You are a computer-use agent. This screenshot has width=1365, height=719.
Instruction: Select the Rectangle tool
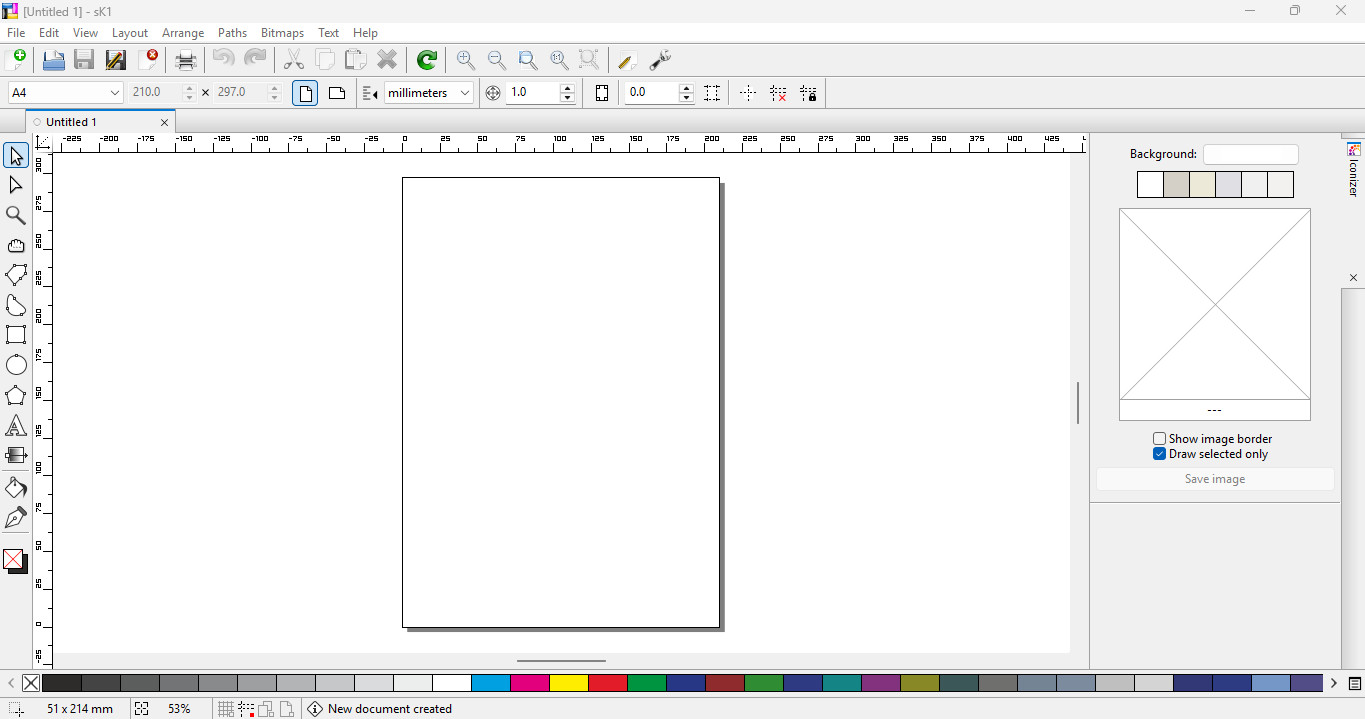(16, 335)
